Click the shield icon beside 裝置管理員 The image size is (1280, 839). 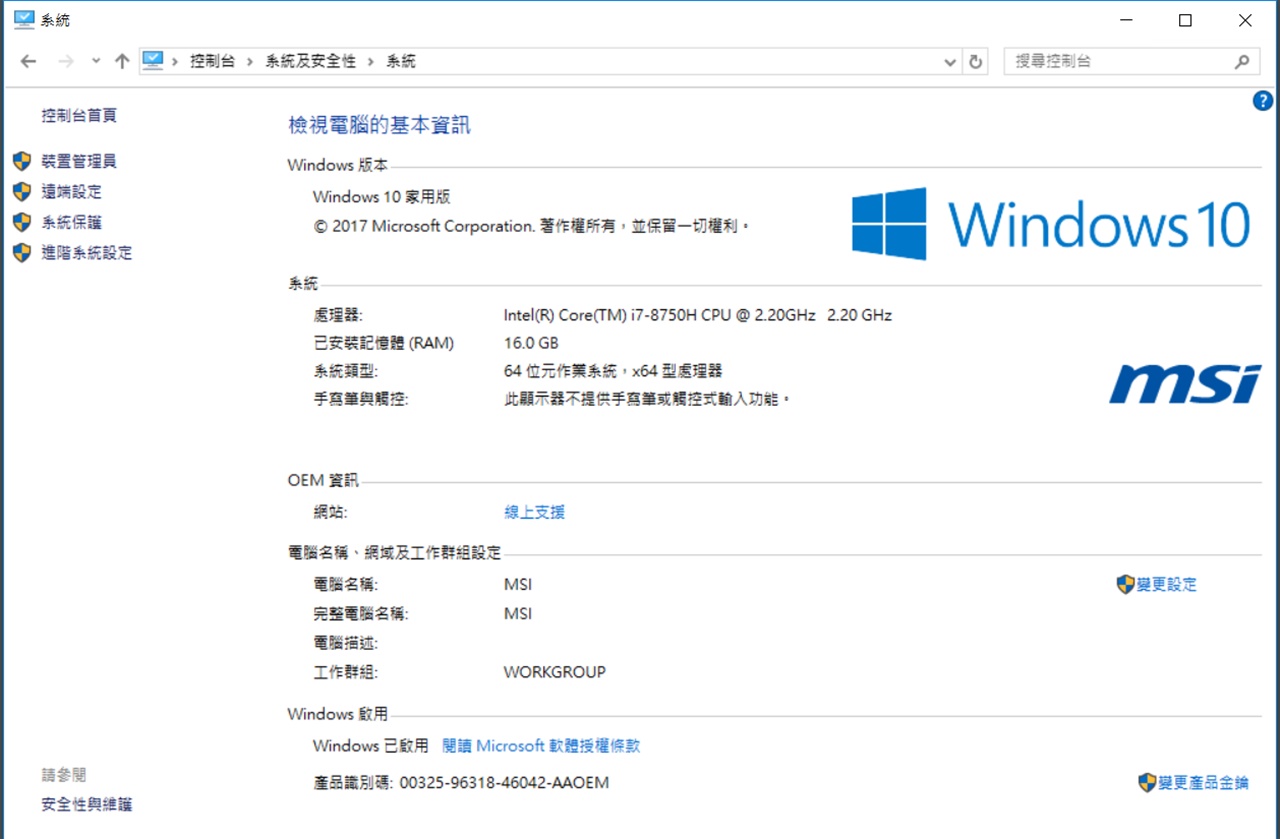22,161
